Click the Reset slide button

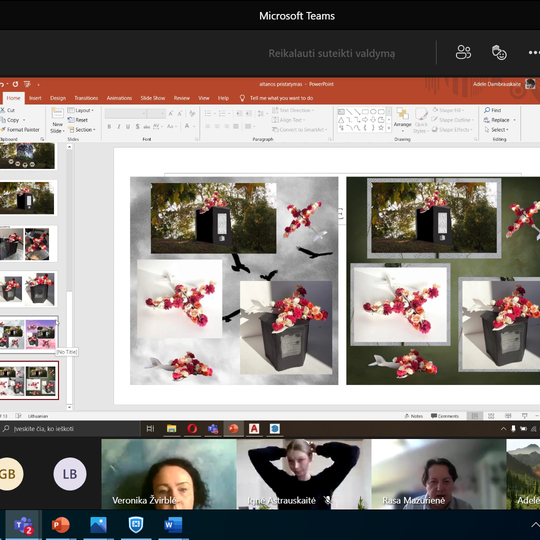[78, 120]
